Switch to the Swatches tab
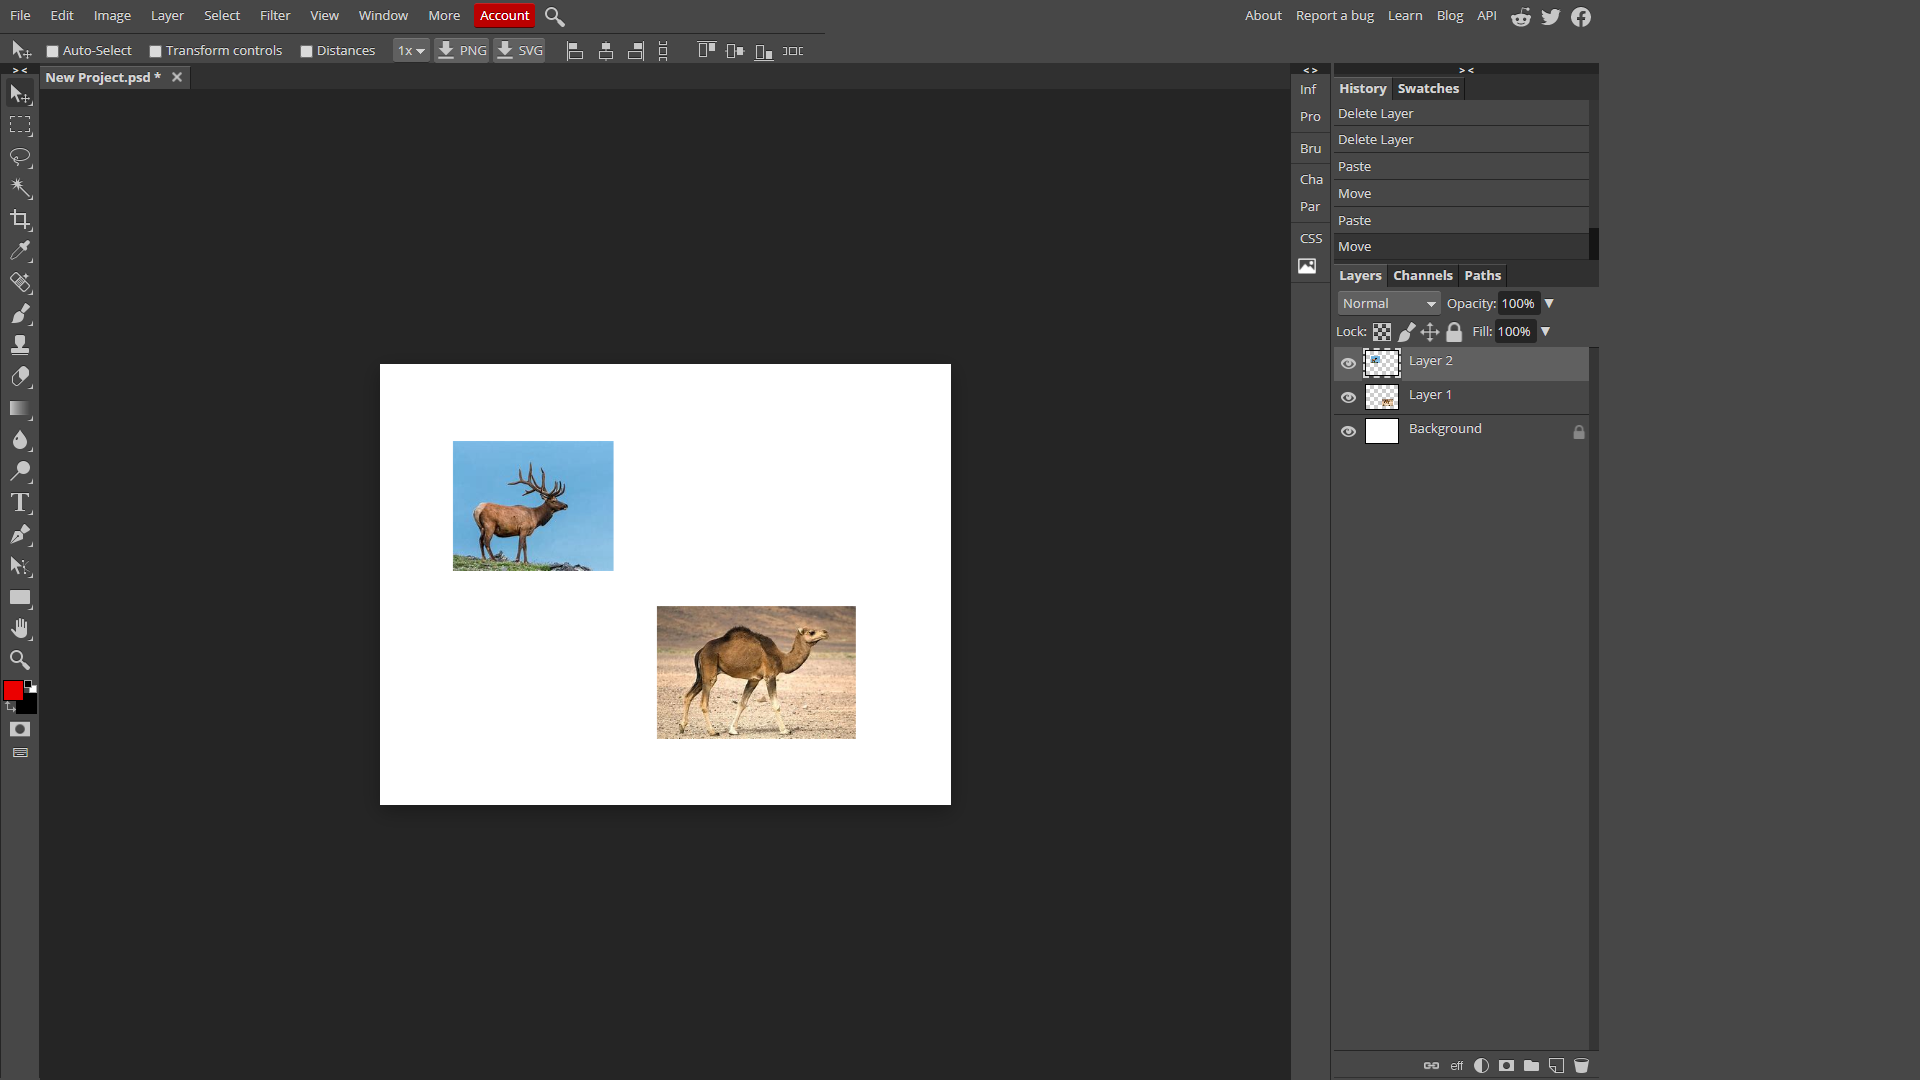Image resolution: width=1920 pixels, height=1080 pixels. tap(1428, 87)
